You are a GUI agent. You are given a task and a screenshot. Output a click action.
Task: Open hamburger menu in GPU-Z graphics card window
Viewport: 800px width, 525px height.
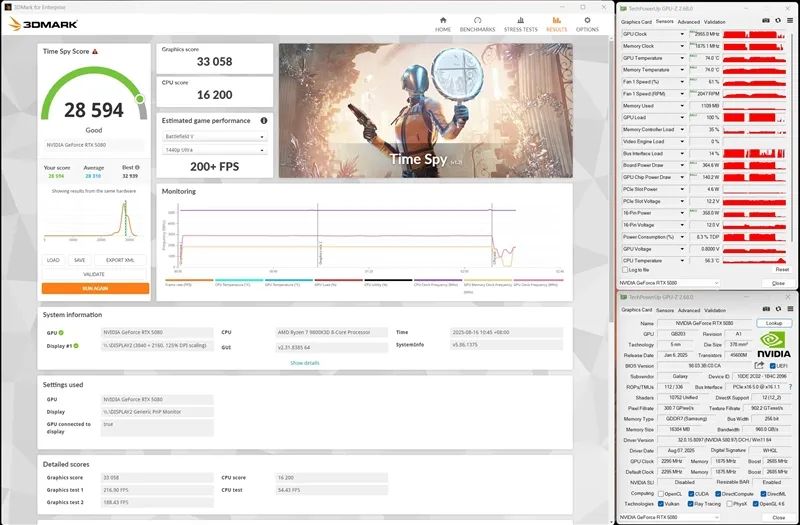[790, 309]
